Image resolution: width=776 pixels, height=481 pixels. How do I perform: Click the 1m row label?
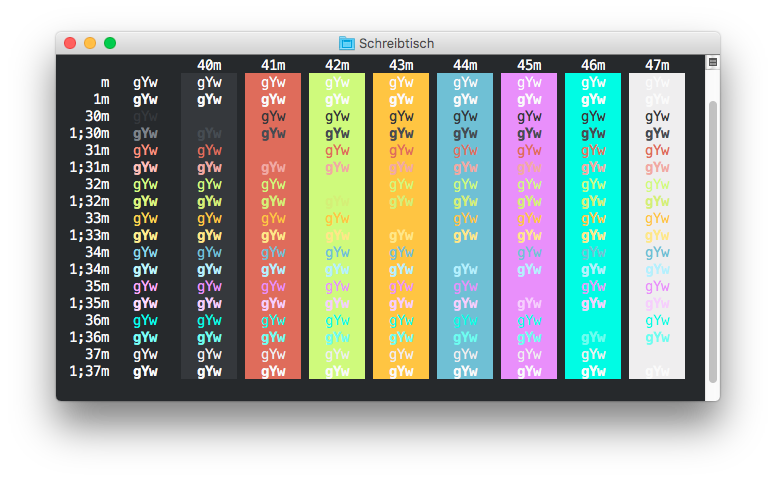pyautogui.click(x=101, y=99)
